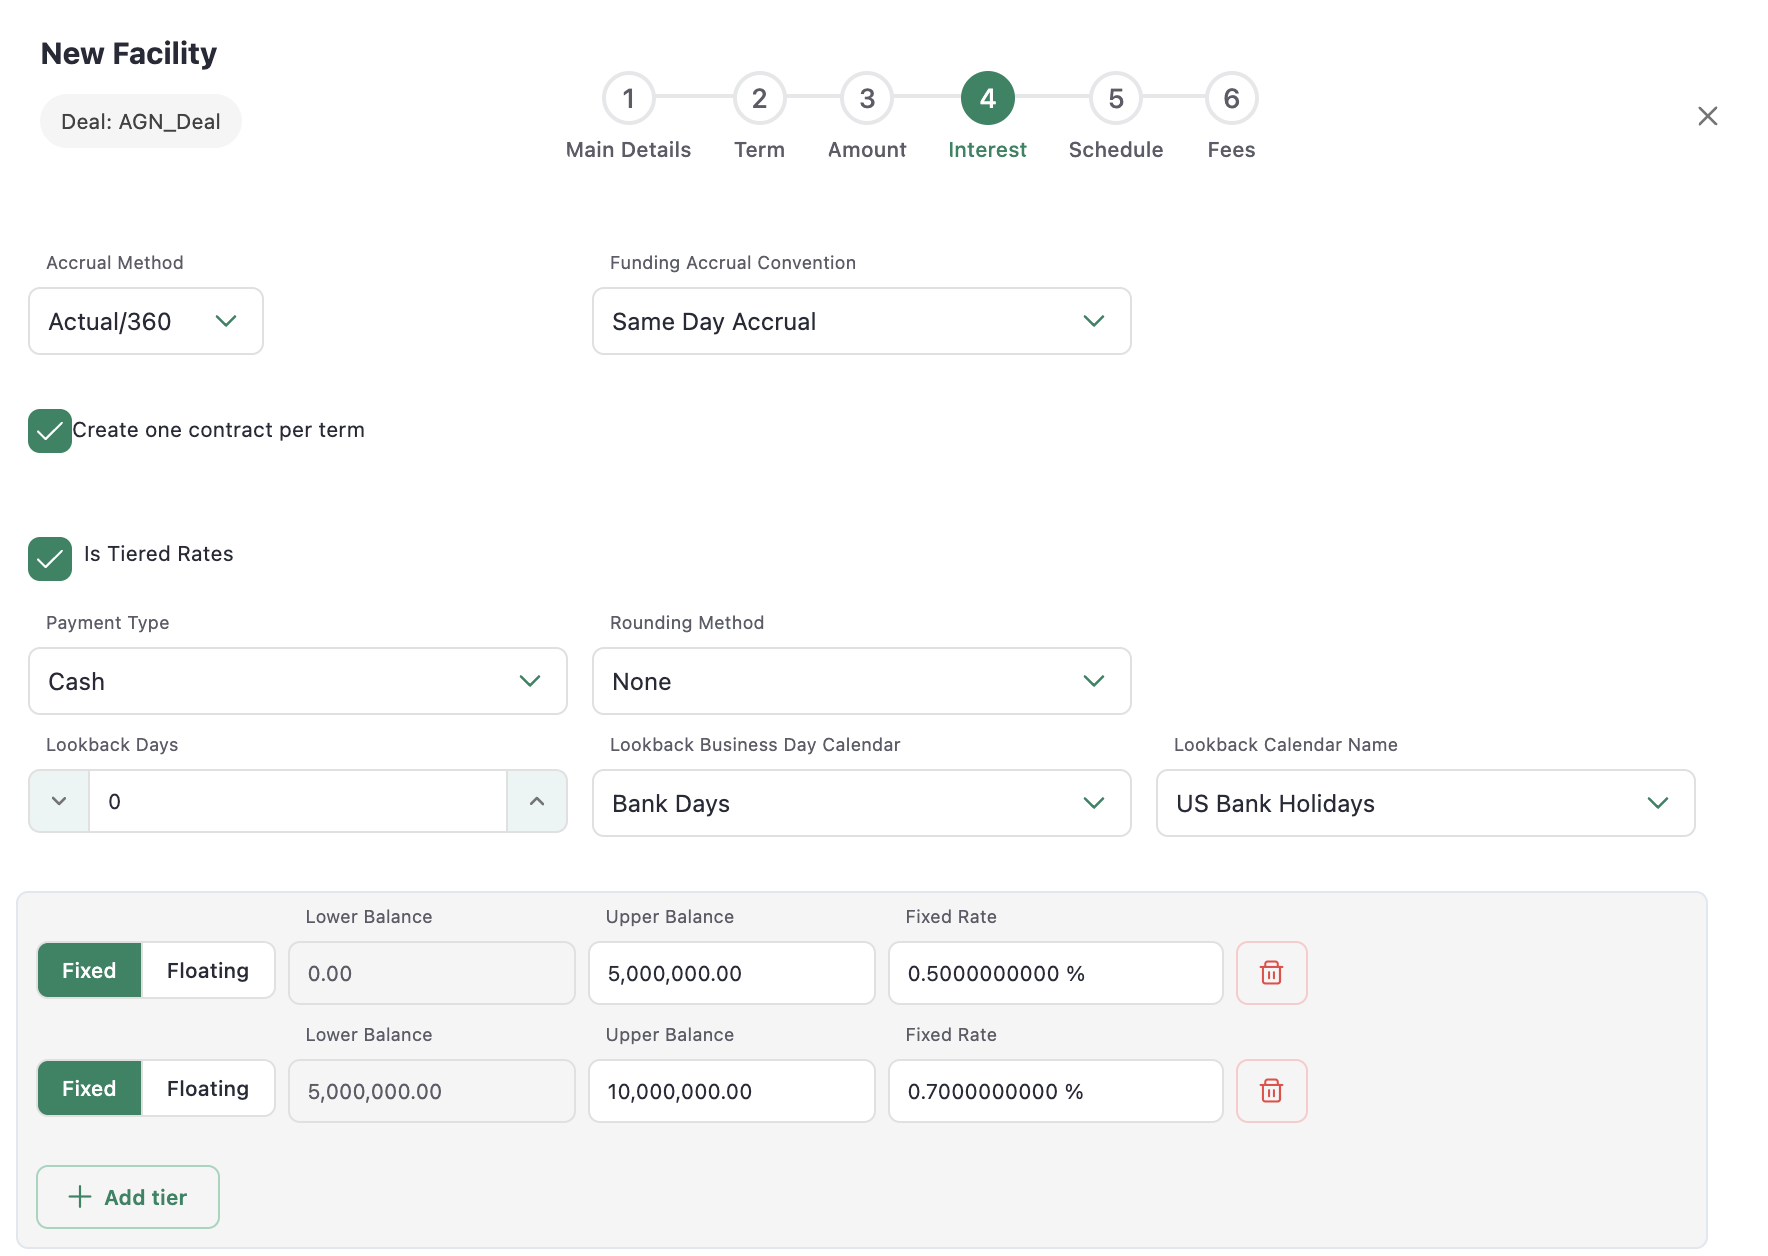Open Funding Accrual Convention dropdown
The image size is (1768, 1256).
862,321
